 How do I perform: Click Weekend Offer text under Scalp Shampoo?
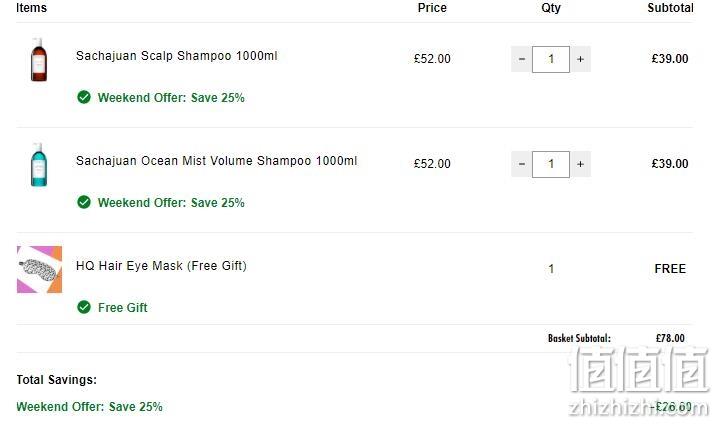(x=171, y=98)
